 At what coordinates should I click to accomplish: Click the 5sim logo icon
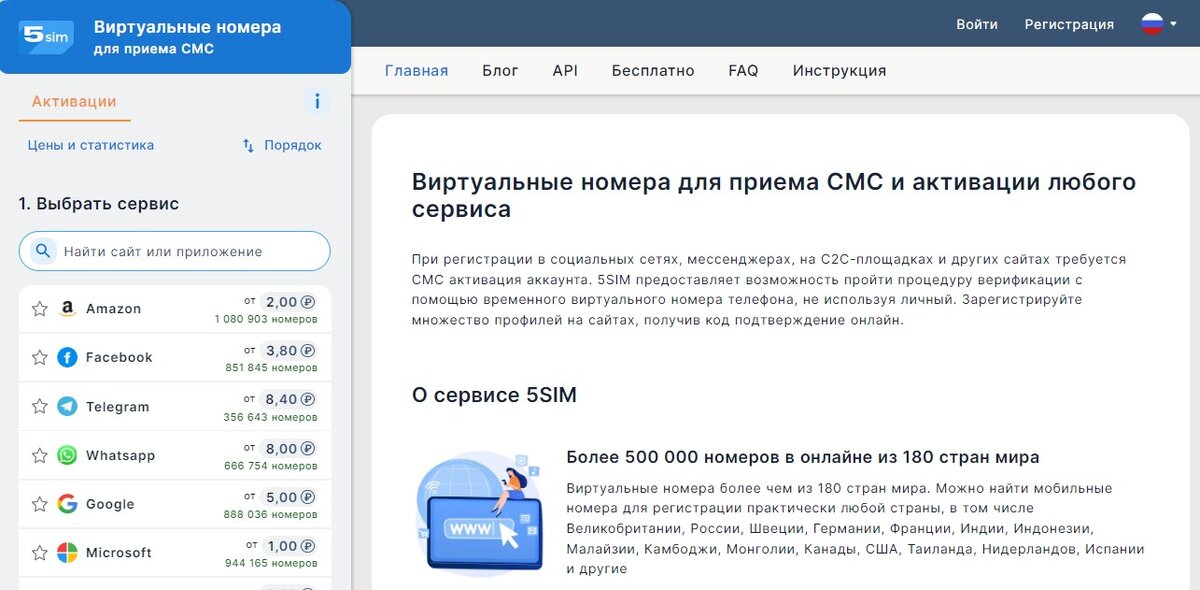click(x=46, y=36)
